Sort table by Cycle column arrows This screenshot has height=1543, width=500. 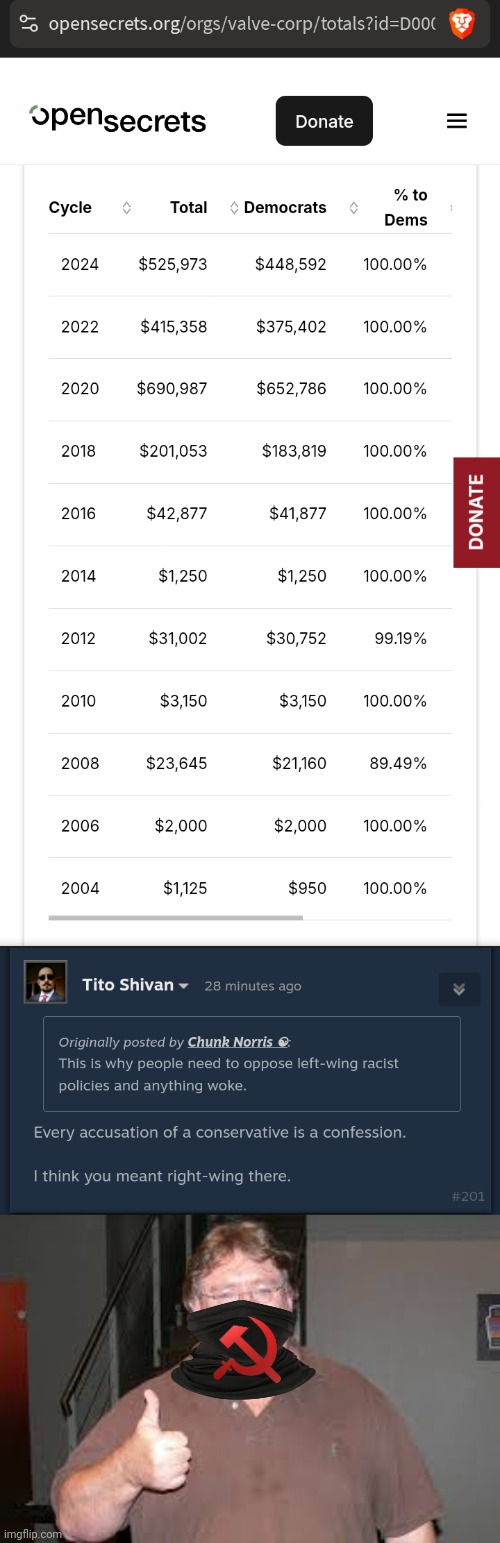pos(127,208)
